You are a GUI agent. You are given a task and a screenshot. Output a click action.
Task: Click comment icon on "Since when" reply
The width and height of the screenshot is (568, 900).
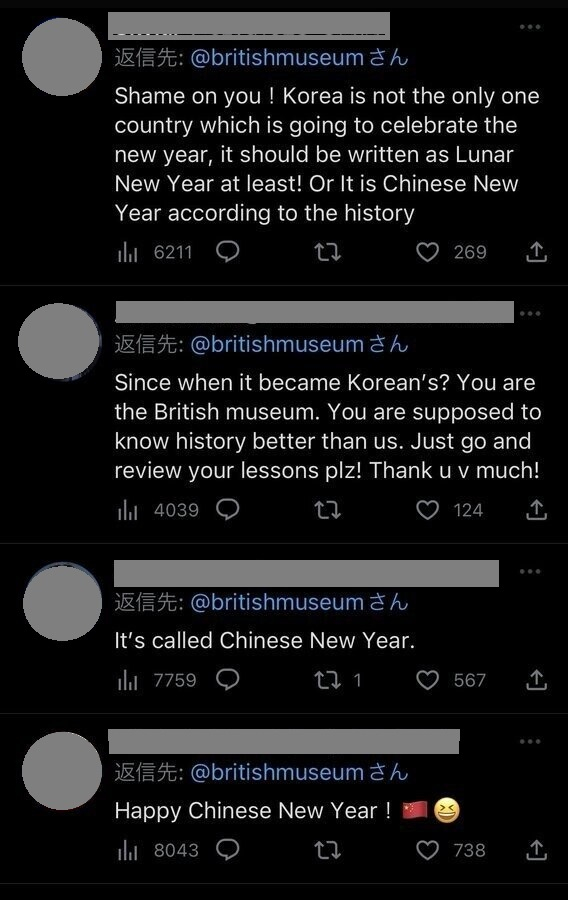[x=227, y=510]
